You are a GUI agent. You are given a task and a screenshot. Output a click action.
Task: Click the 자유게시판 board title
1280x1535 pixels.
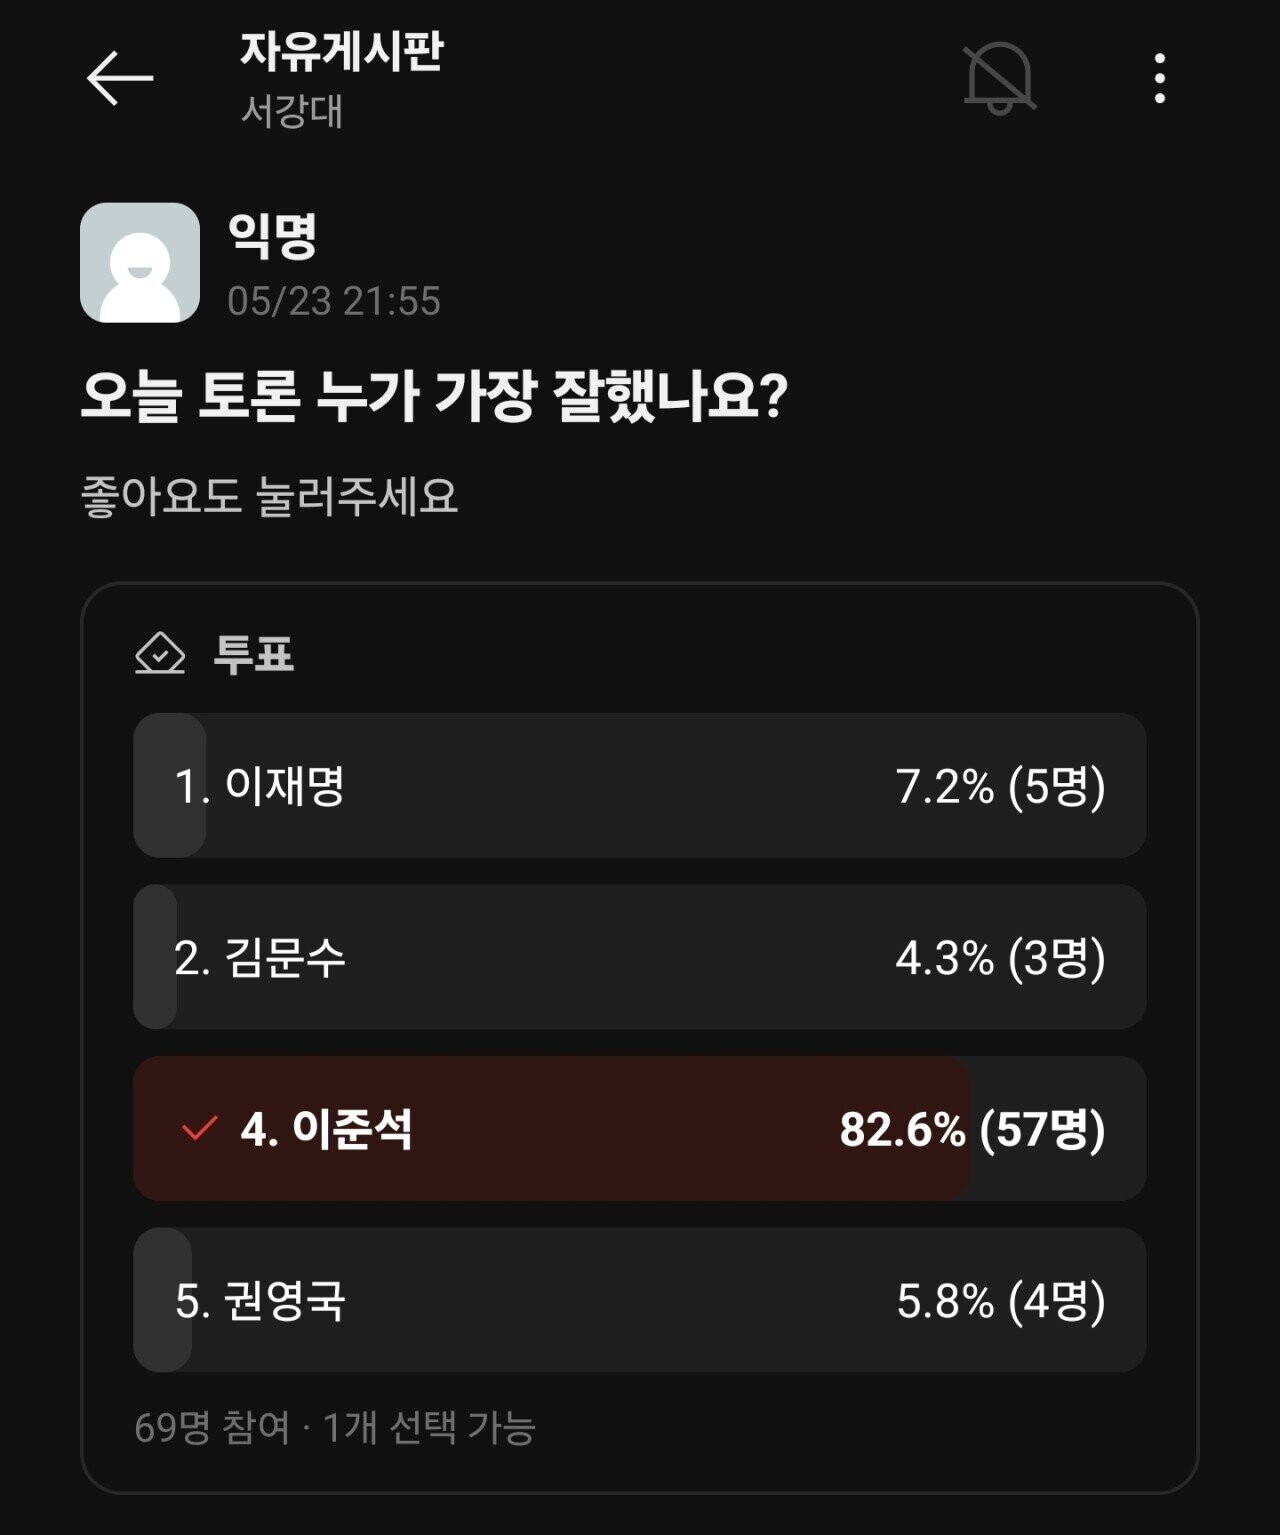(x=341, y=52)
